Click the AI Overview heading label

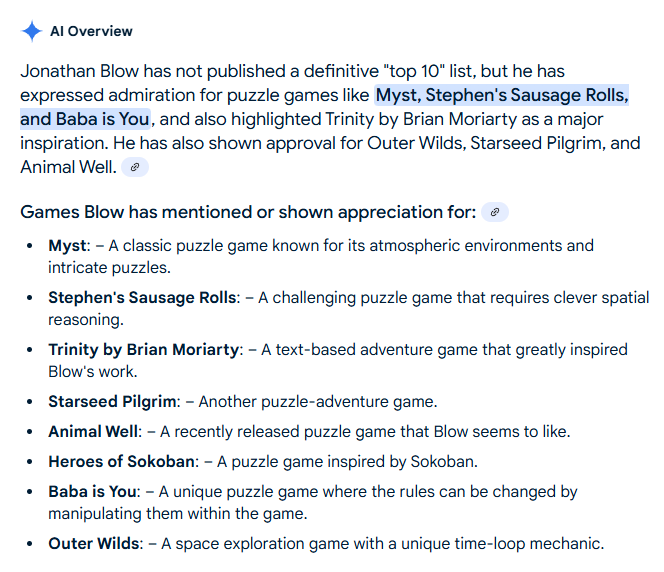(91, 31)
